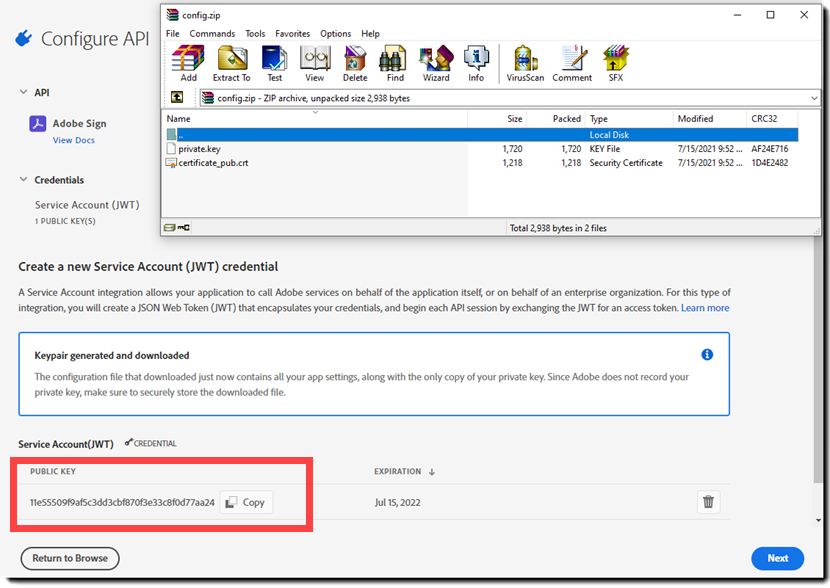Open the View tool in WinRAR

tap(315, 64)
